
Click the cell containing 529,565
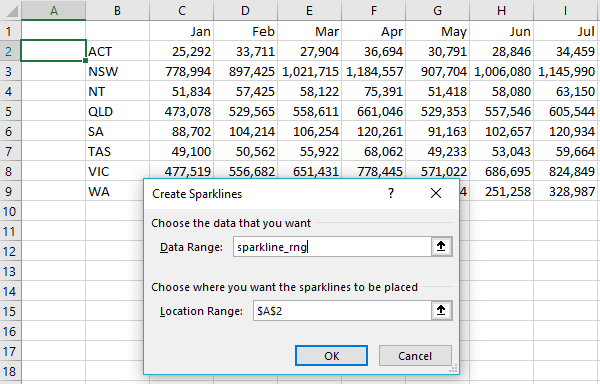246,111
